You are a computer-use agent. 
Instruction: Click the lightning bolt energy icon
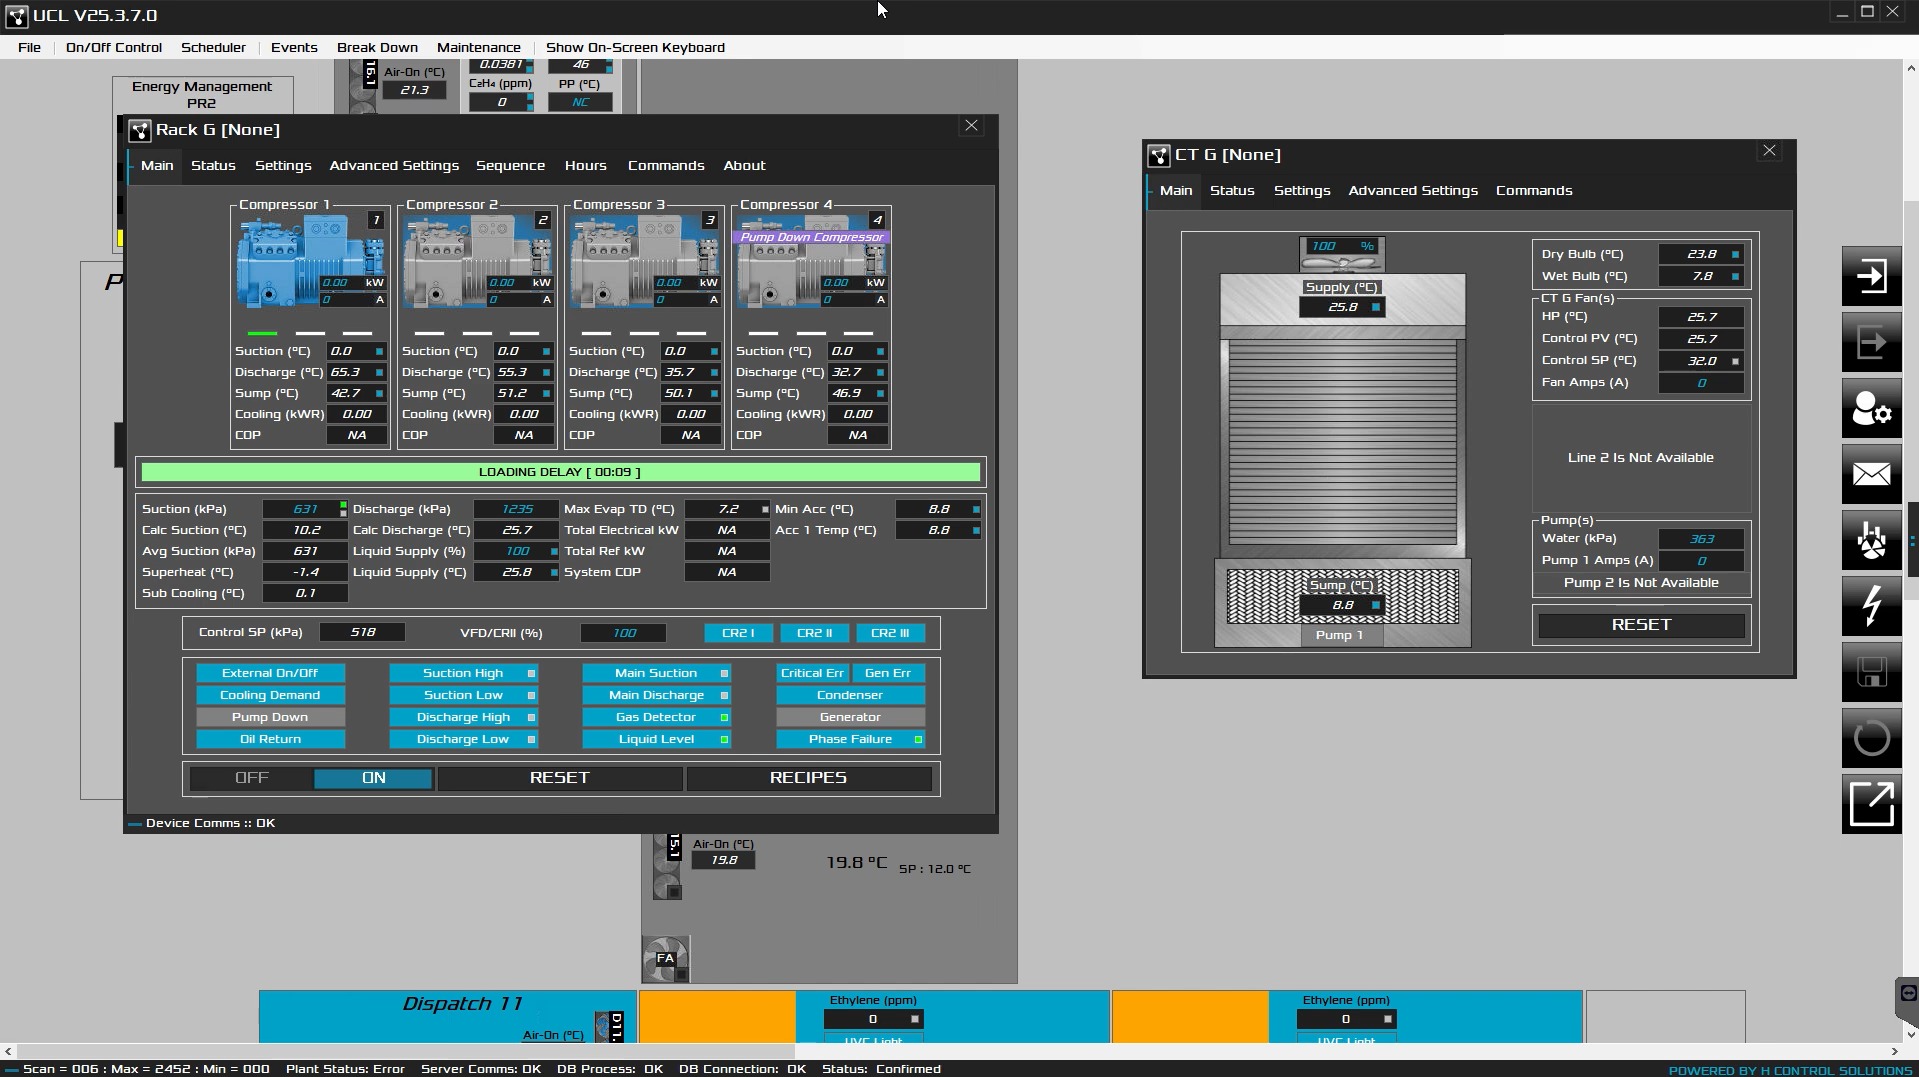coord(1871,607)
